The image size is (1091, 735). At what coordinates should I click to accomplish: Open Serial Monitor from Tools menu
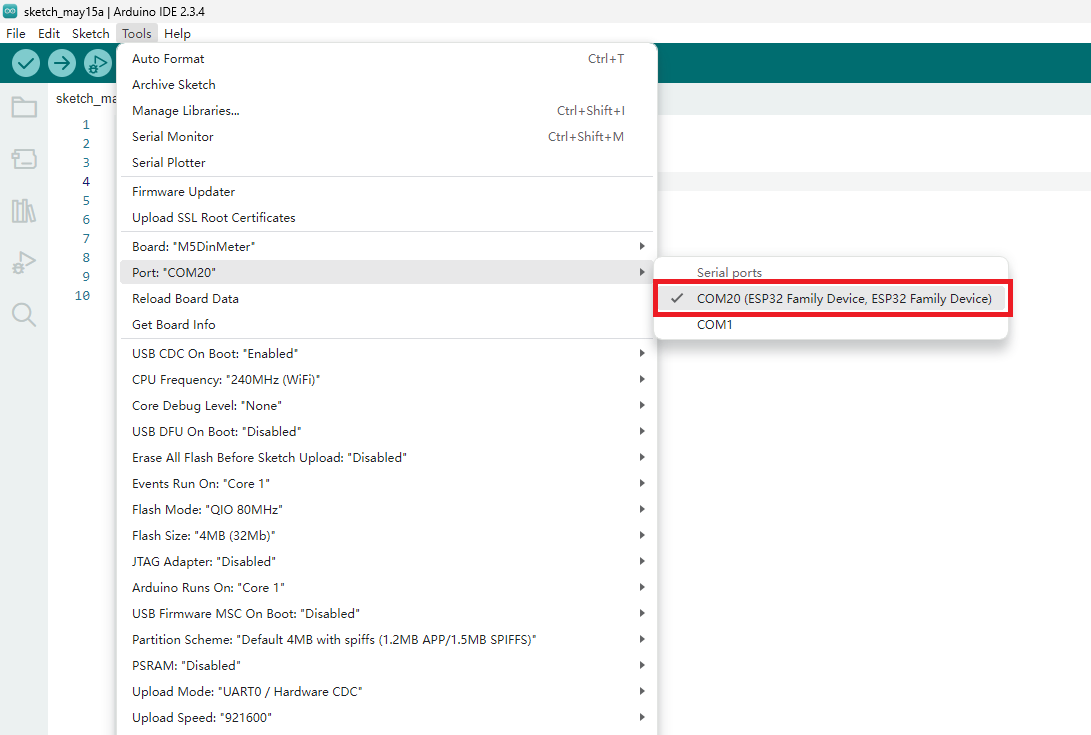tap(387, 136)
